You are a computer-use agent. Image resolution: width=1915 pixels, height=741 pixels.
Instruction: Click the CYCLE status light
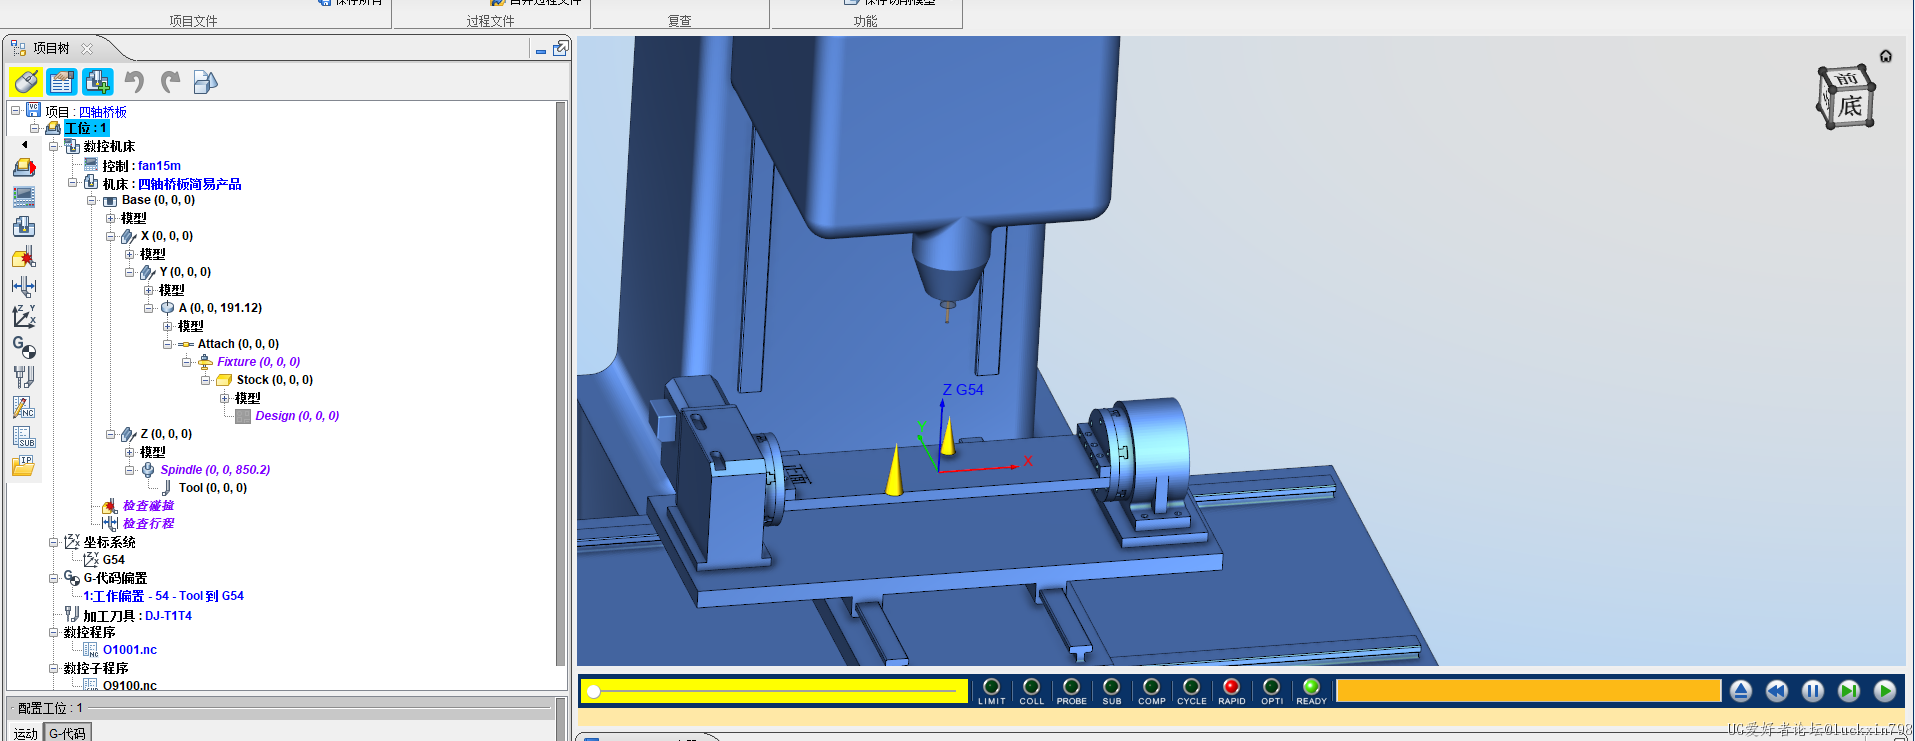pos(1192,687)
